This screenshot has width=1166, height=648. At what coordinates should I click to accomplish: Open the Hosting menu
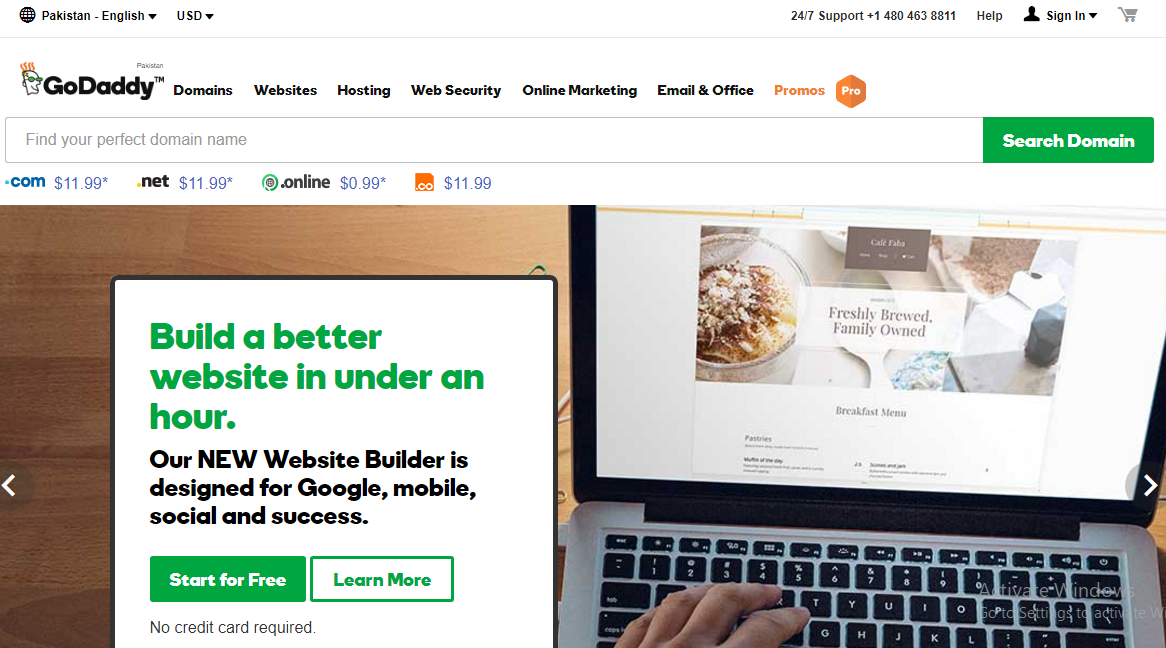[364, 90]
